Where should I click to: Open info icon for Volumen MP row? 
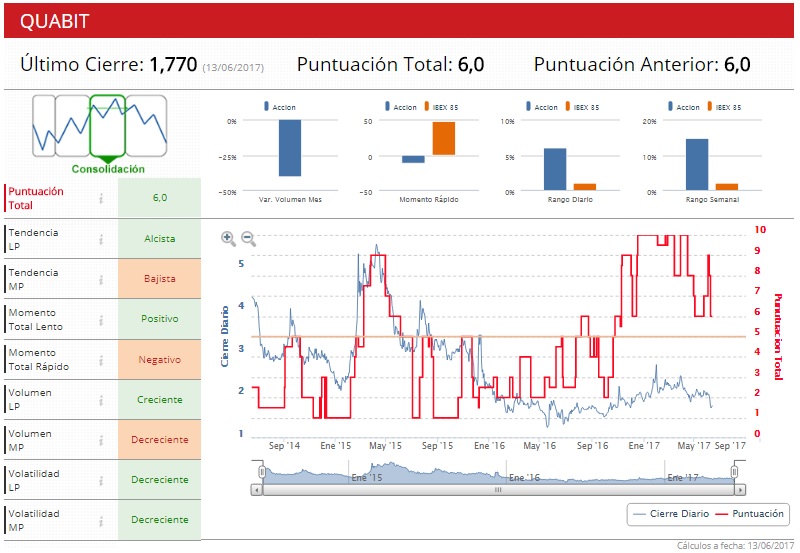pos(101,440)
